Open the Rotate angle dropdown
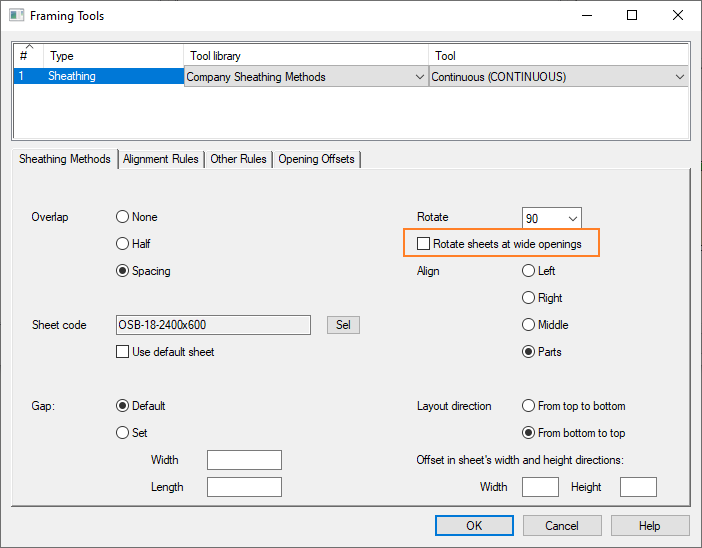 (572, 218)
